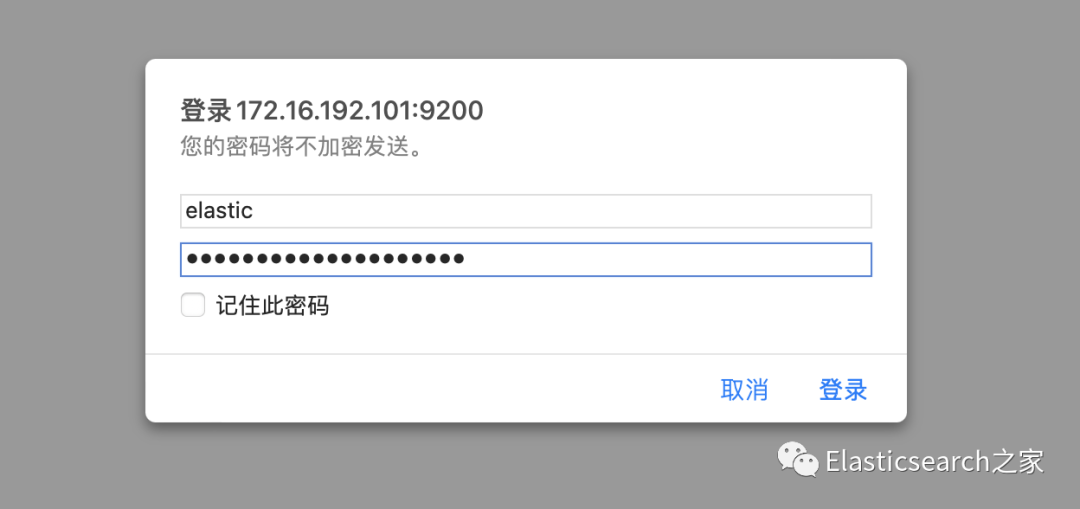
Task: Click the word elastic inside username box
Action: point(219,210)
